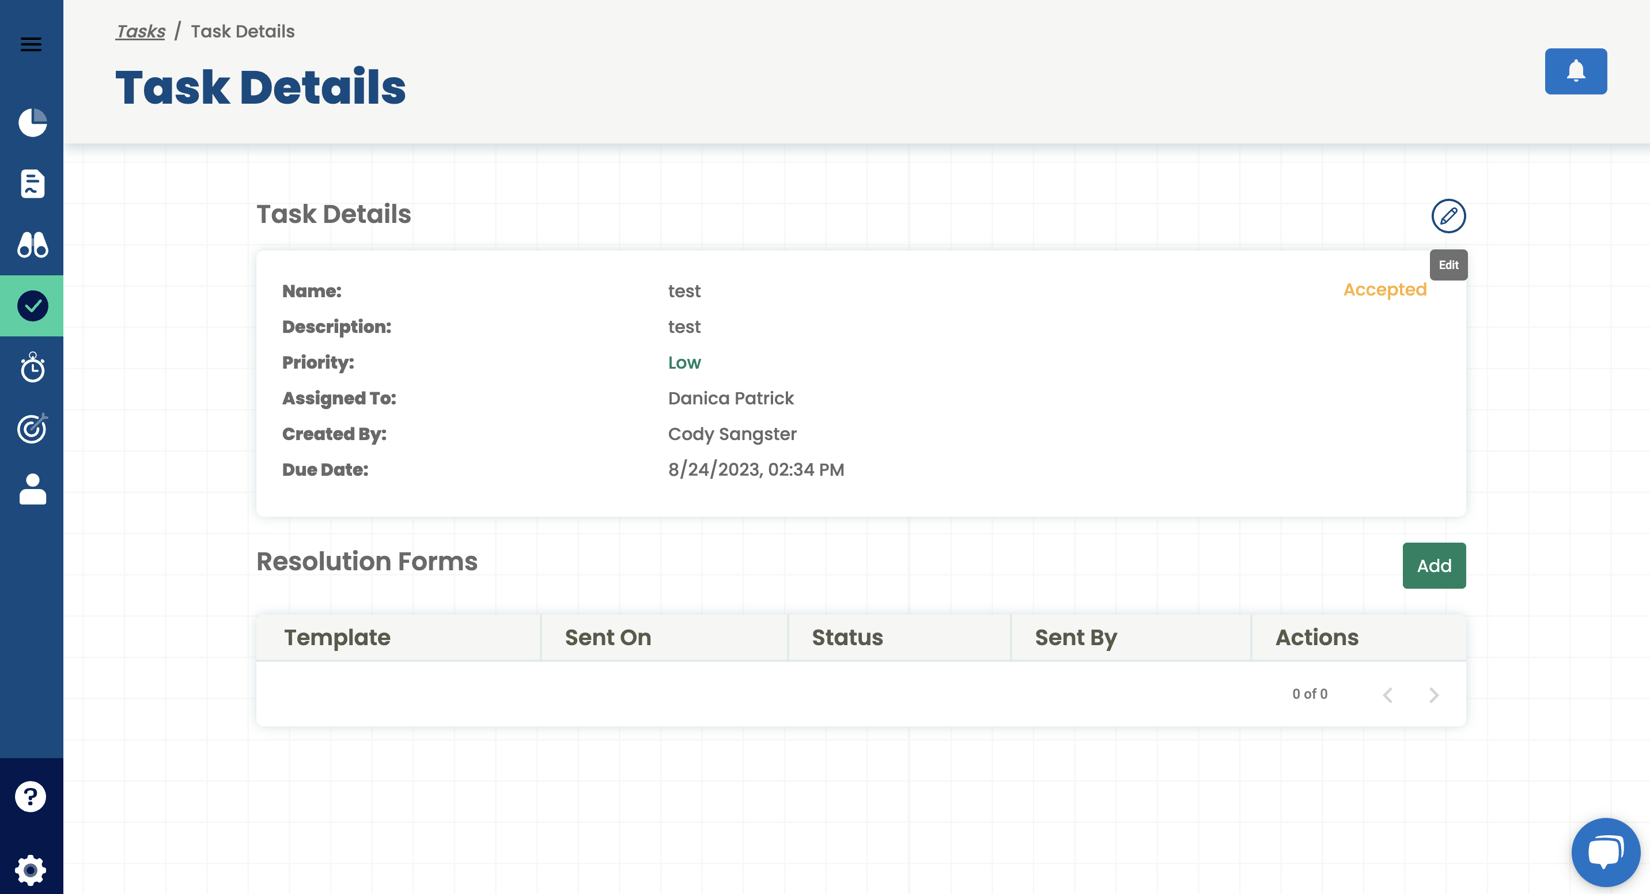The width and height of the screenshot is (1650, 894).
Task: Open the settings gear icon
Action: [x=31, y=869]
